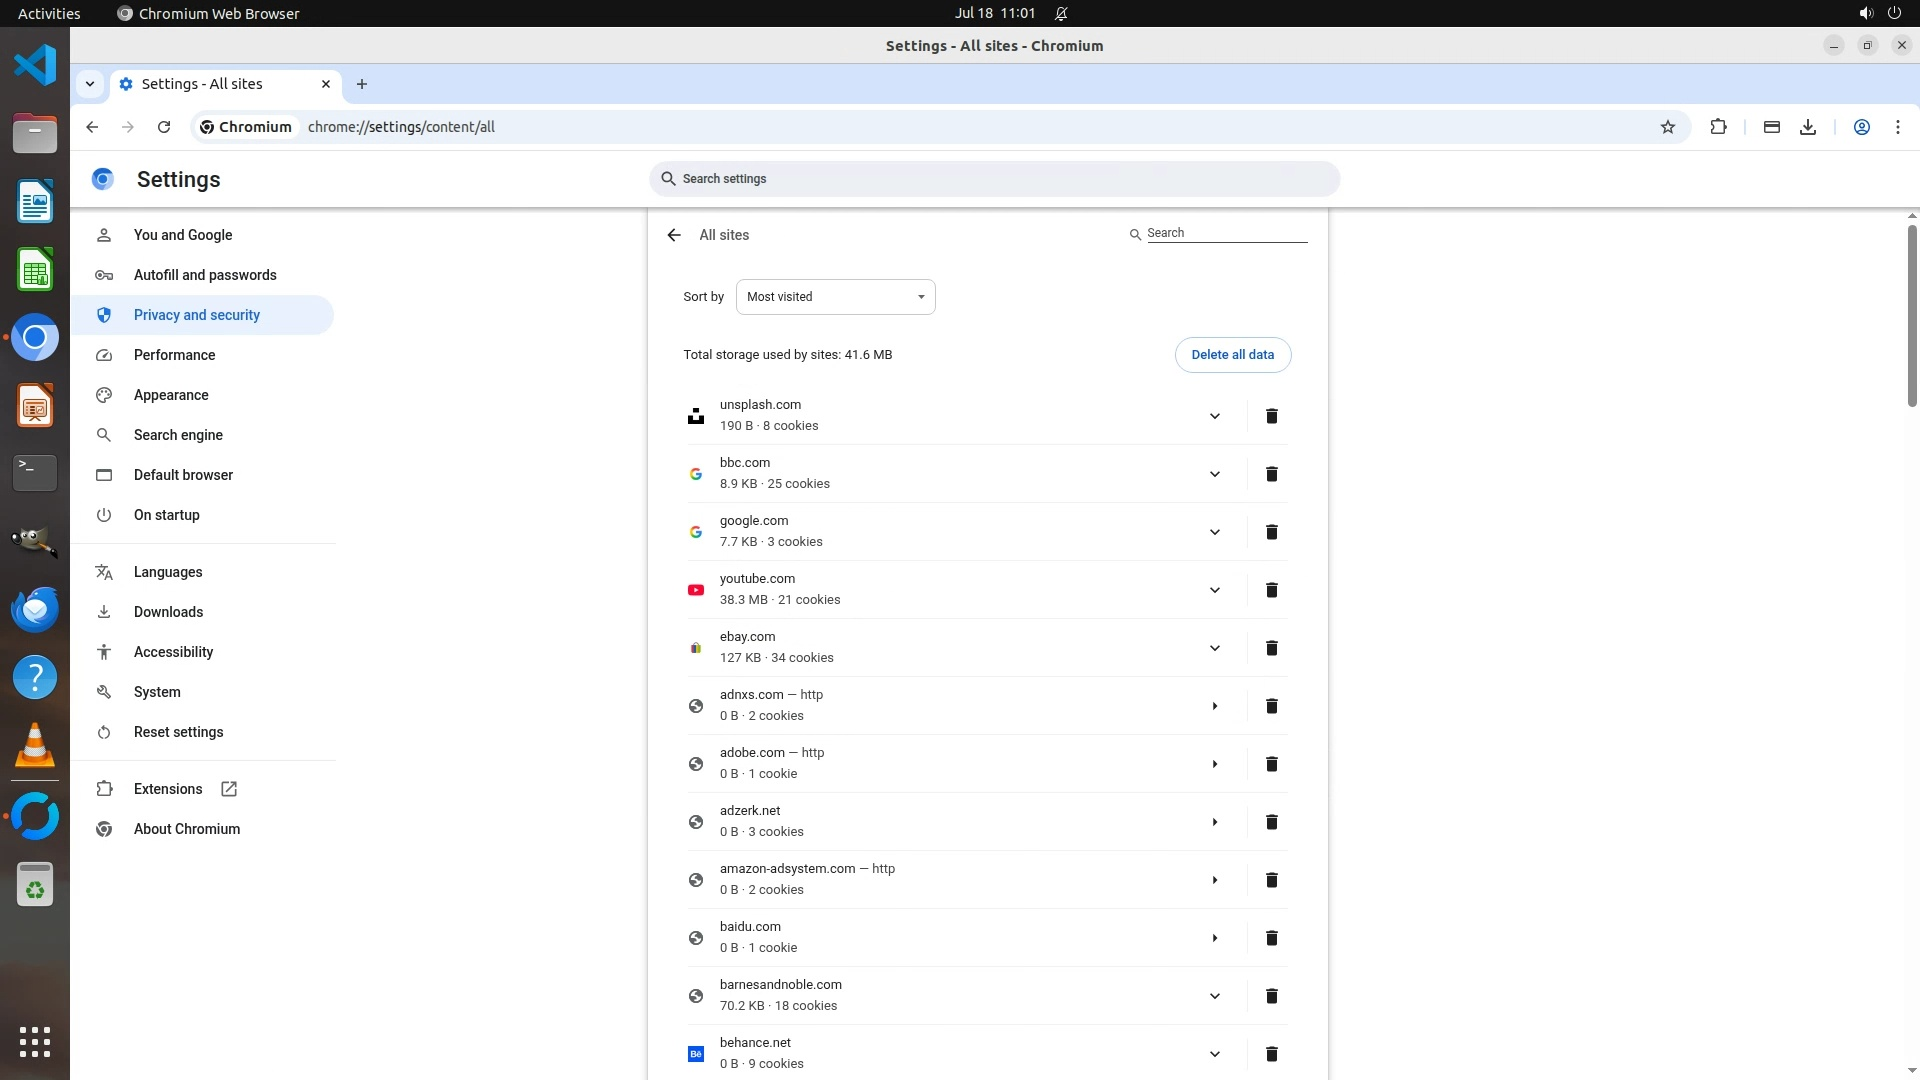Reload the page
This screenshot has height=1080, width=1920.
164,127
